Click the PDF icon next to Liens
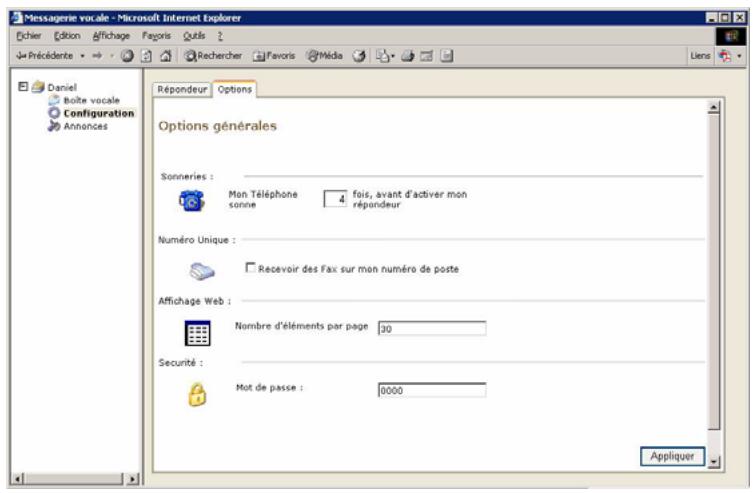This screenshot has height=493, width=756. [724, 56]
